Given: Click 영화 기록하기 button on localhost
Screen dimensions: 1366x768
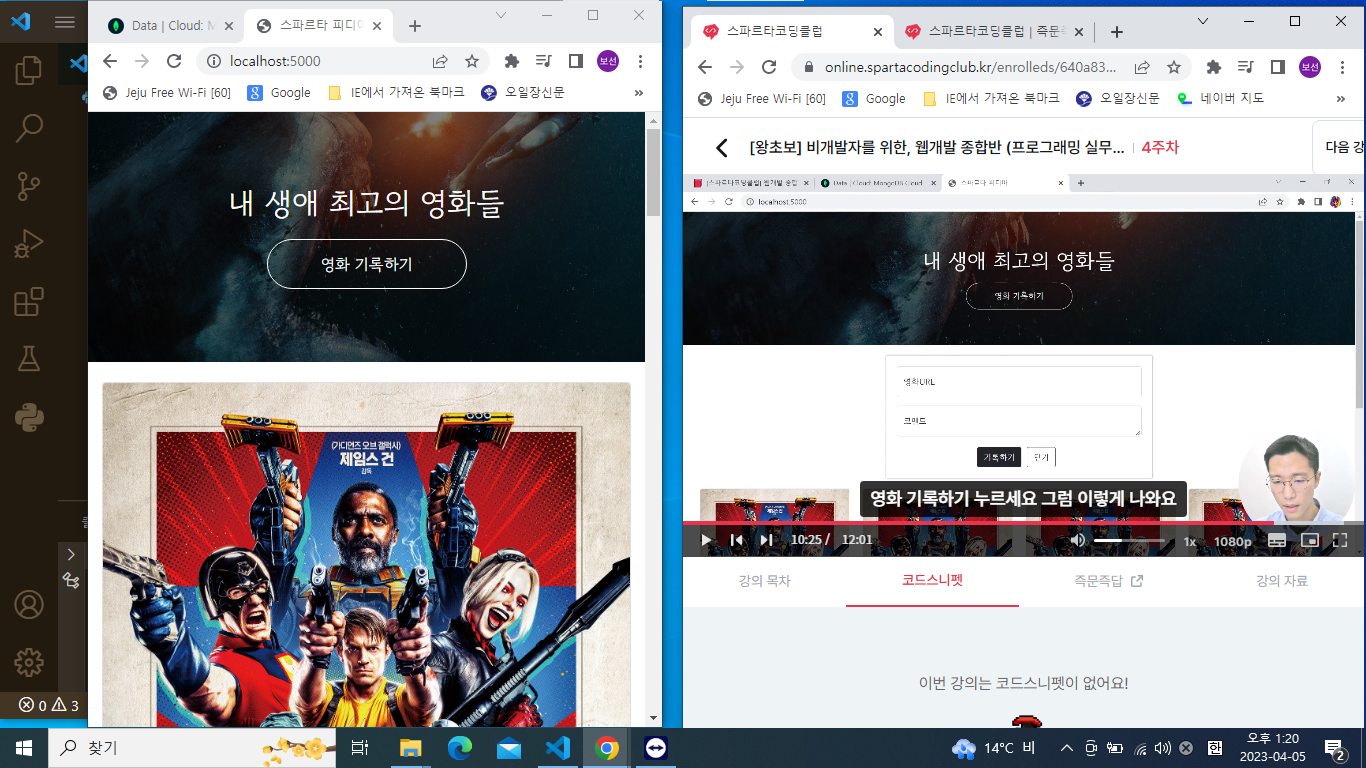Looking at the screenshot, I should pos(367,264).
